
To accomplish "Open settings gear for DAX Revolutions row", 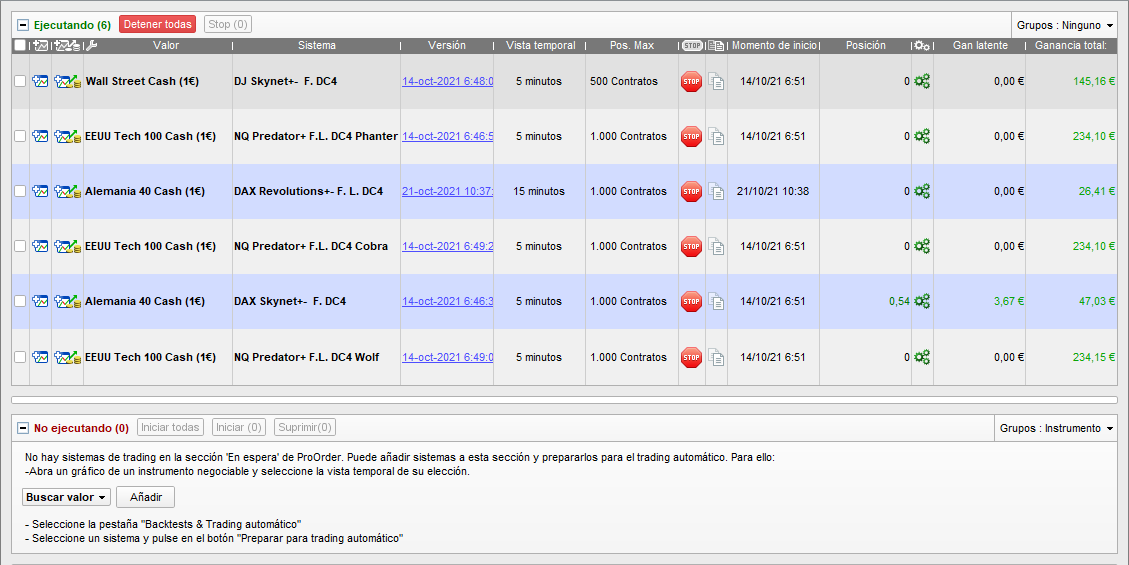I will point(922,191).
